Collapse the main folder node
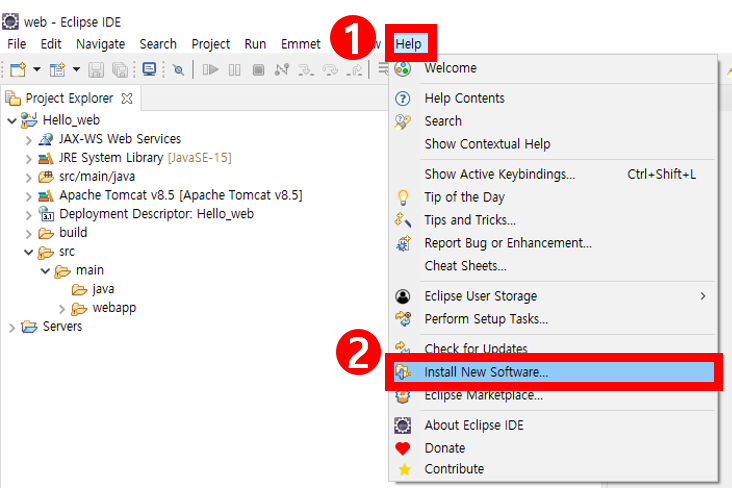This screenshot has height=488, width=732. coord(45,270)
